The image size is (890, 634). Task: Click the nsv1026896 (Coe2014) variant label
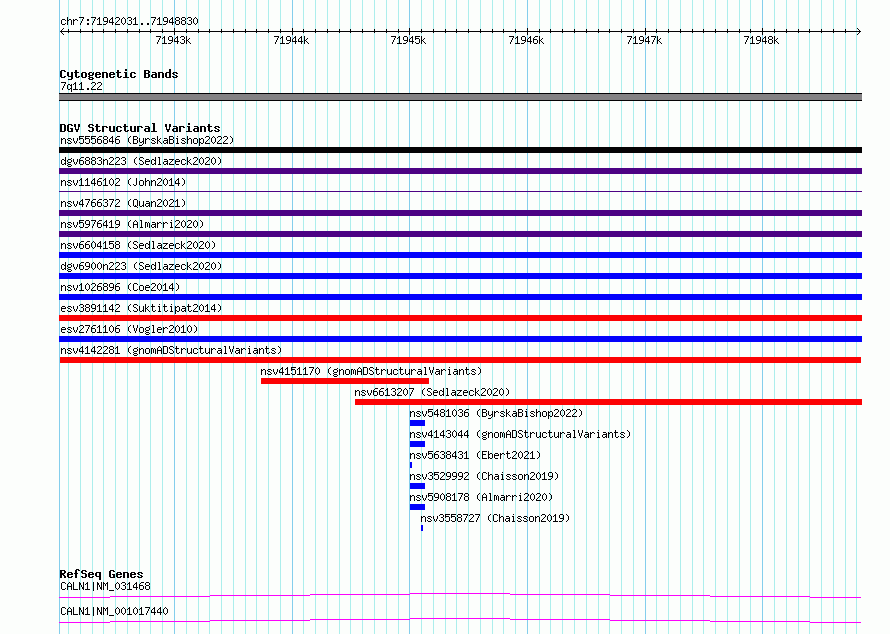[120, 287]
